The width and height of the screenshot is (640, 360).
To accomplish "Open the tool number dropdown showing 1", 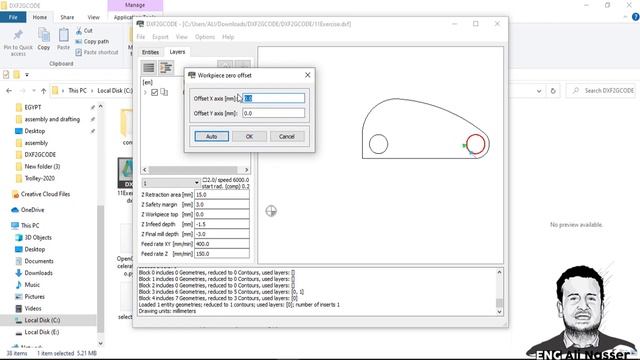I will tap(171, 183).
